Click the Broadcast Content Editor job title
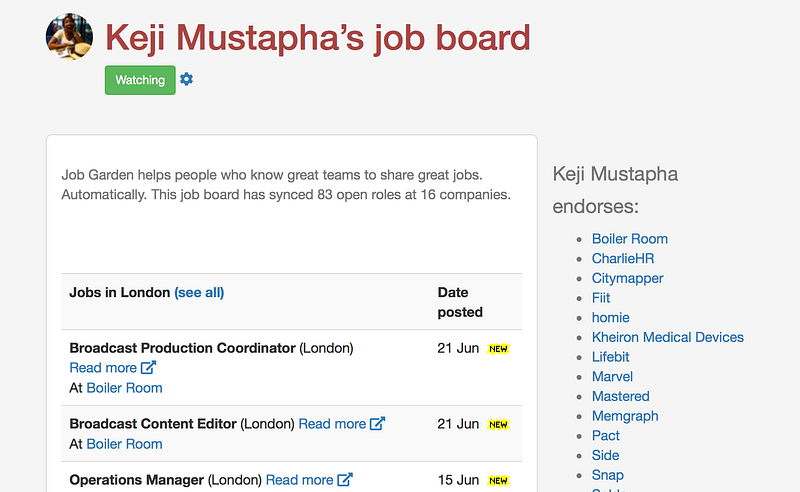The image size is (800, 492). click(x=153, y=424)
